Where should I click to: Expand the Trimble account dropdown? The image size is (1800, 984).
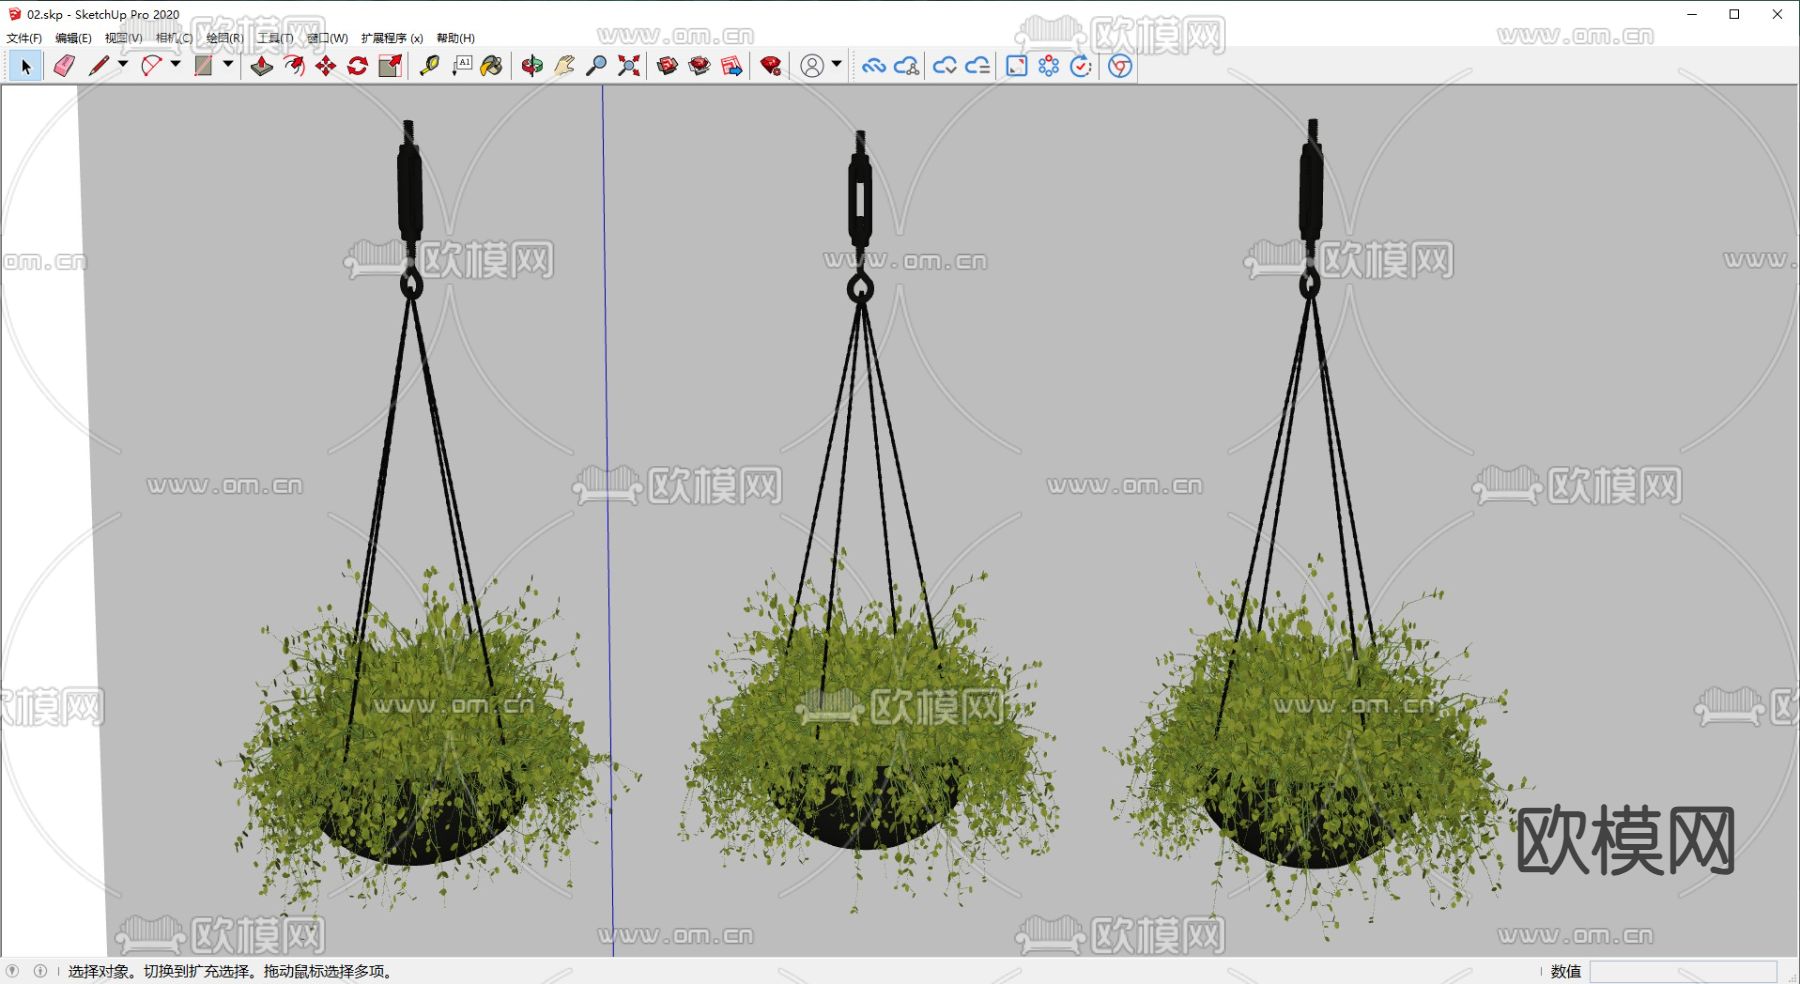pos(836,66)
